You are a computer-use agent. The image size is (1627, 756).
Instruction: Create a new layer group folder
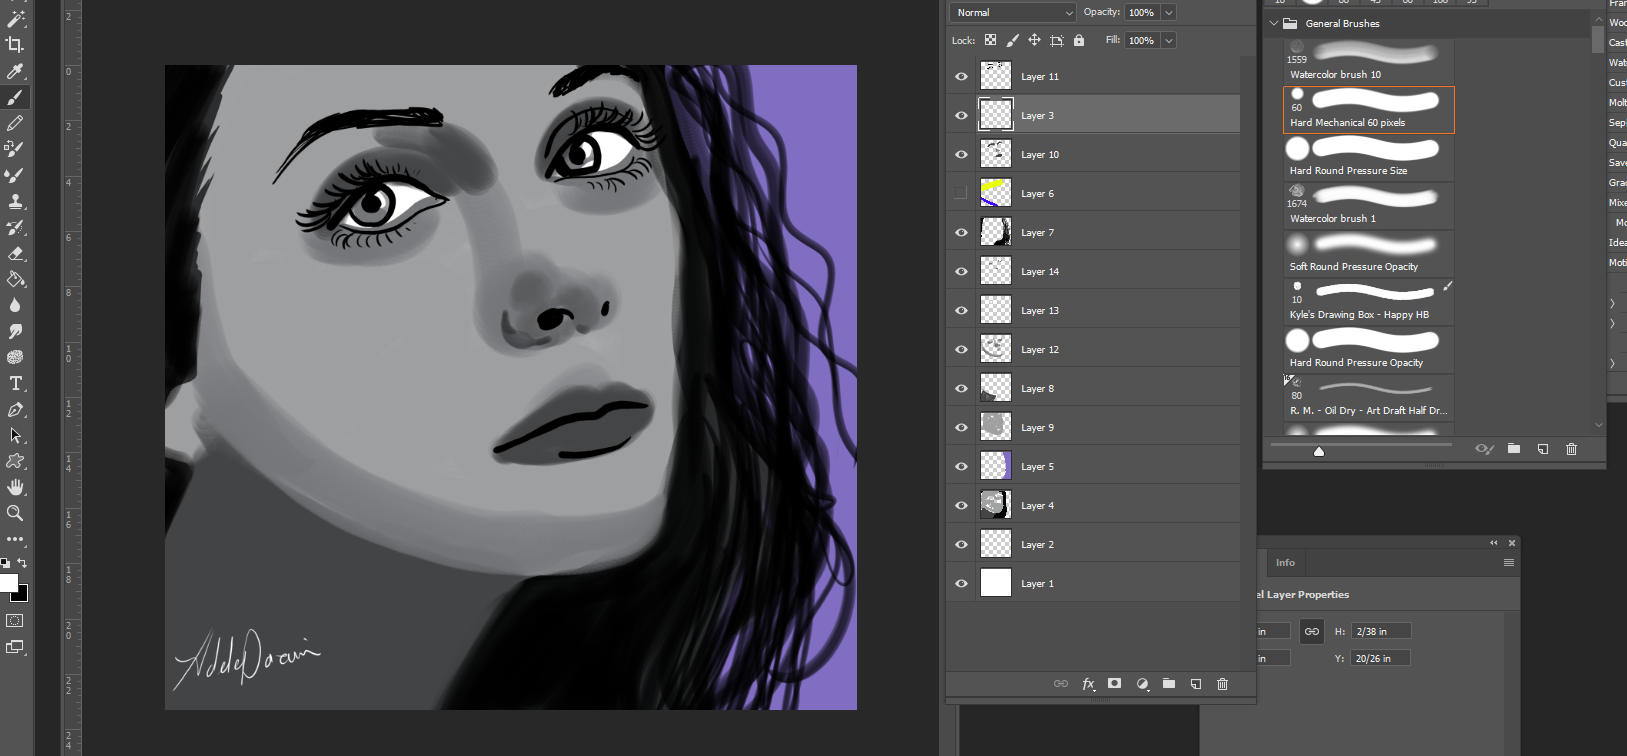point(1168,684)
